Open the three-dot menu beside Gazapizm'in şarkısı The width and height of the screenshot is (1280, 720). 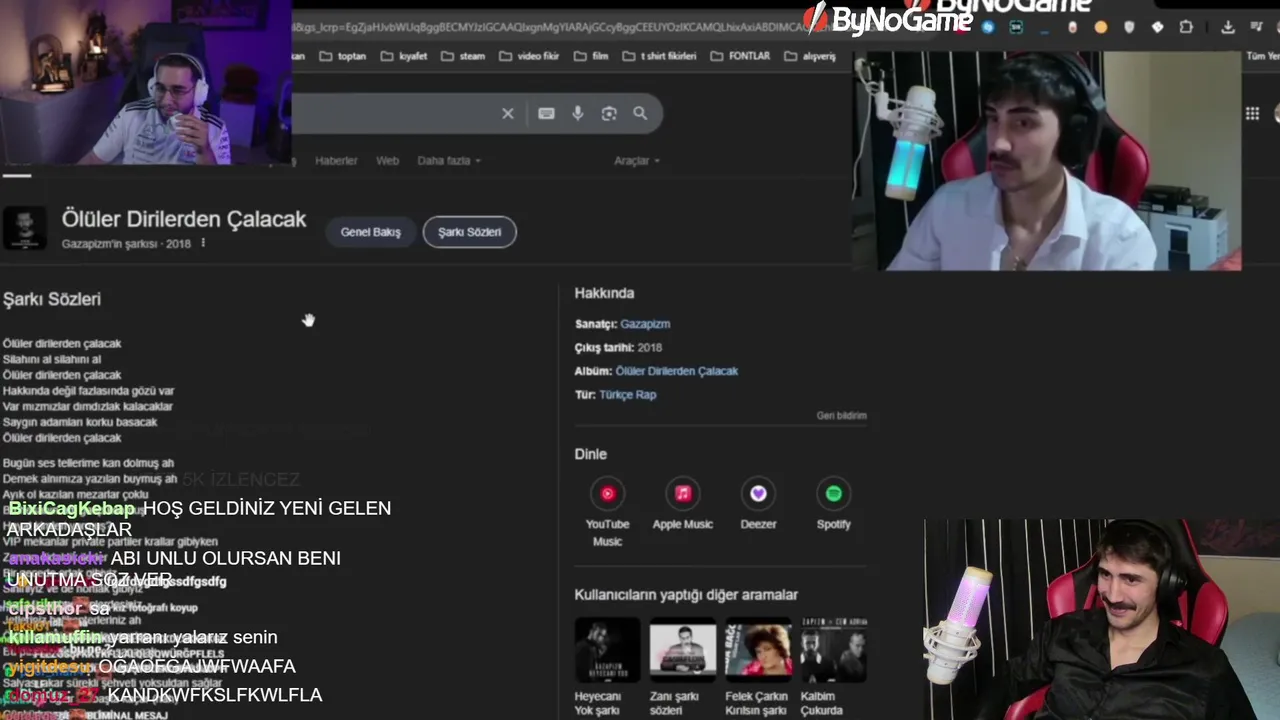204,243
